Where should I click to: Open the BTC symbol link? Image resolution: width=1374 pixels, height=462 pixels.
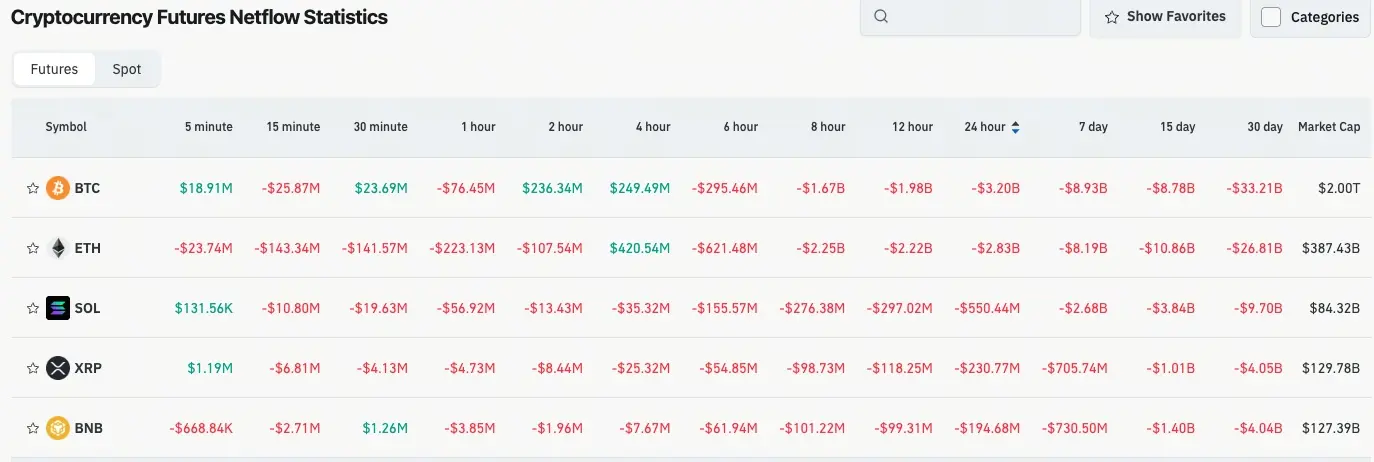[x=87, y=188]
